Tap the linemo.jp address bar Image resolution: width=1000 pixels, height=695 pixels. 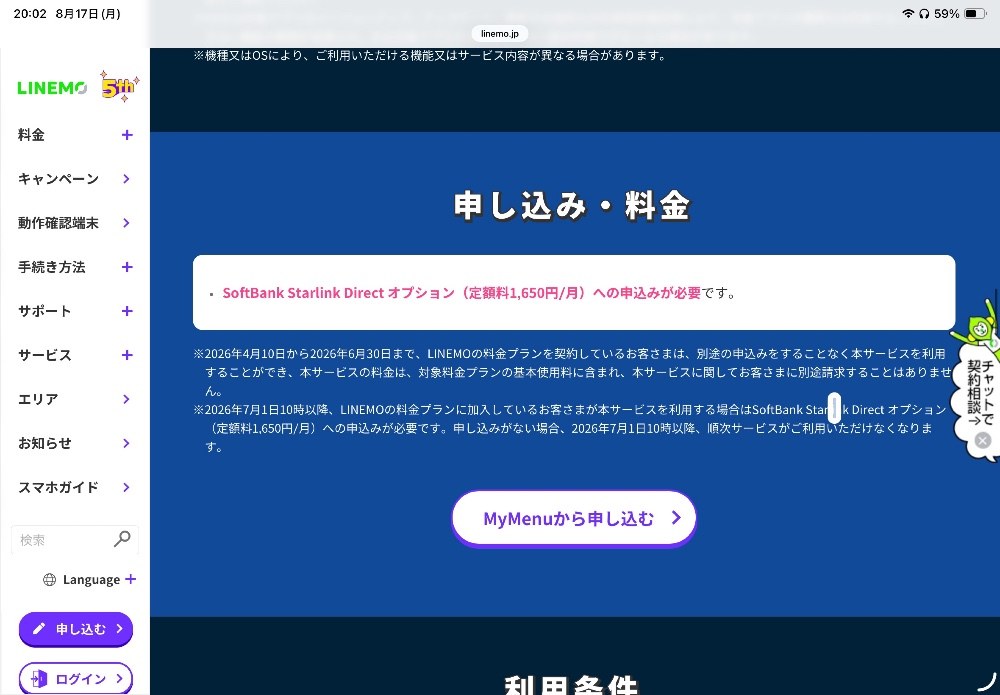(500, 33)
